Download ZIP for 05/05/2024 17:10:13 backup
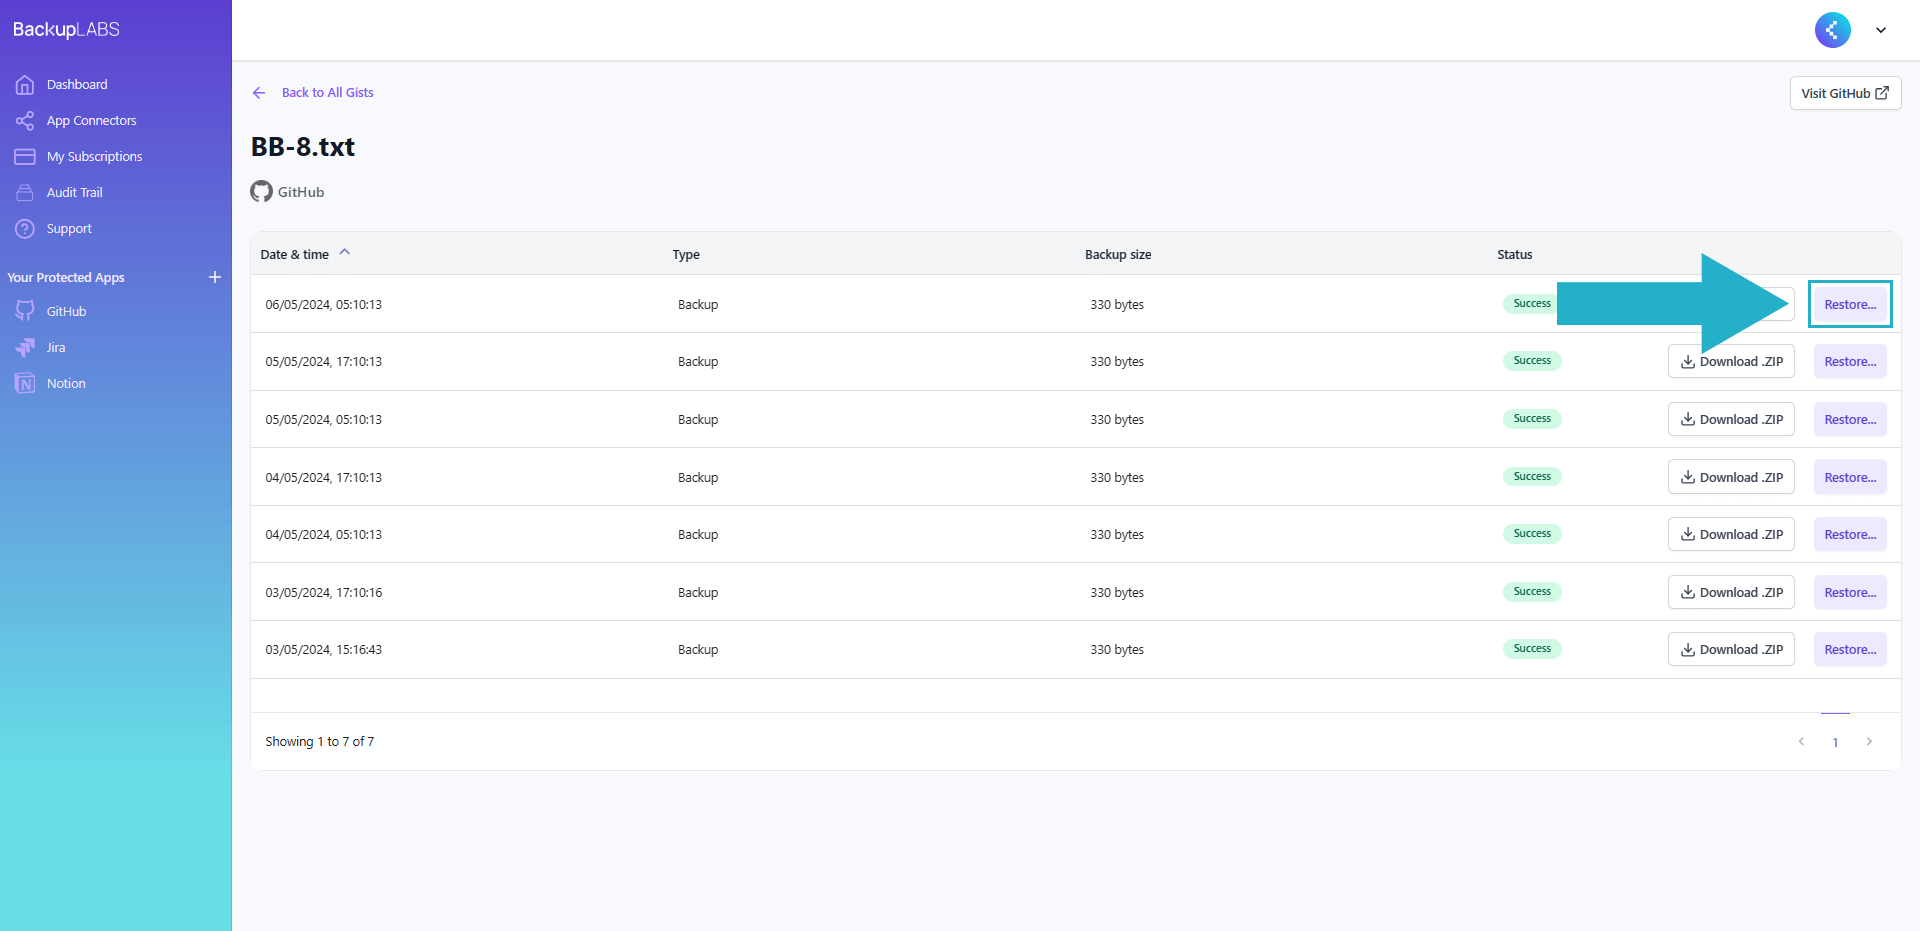This screenshot has width=1920, height=931. point(1731,362)
